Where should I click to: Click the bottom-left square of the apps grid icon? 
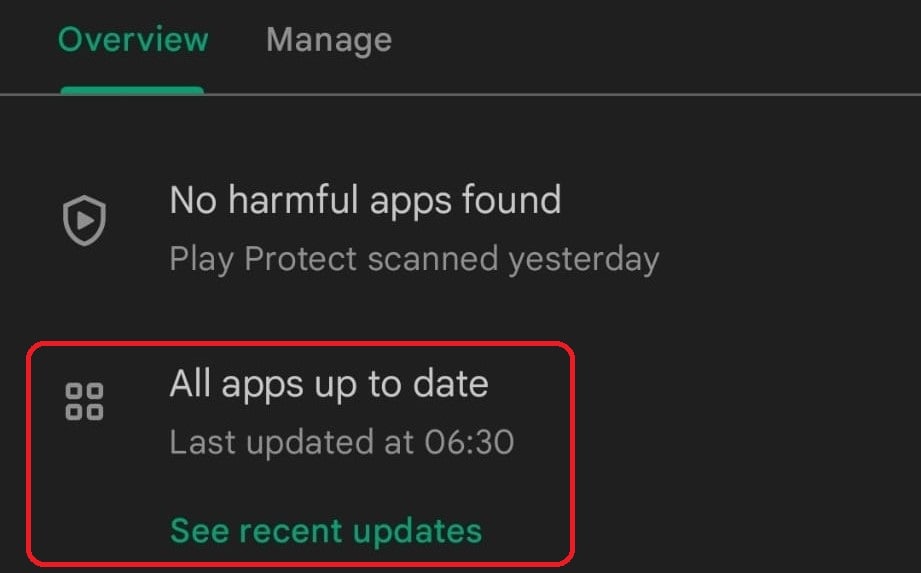pos(74,412)
